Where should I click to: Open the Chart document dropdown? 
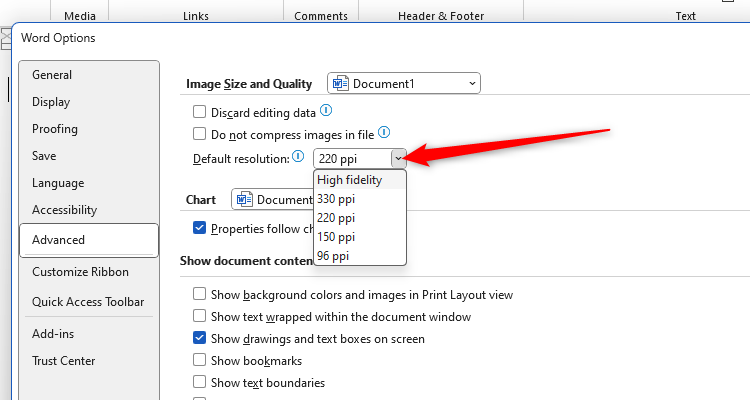272,200
